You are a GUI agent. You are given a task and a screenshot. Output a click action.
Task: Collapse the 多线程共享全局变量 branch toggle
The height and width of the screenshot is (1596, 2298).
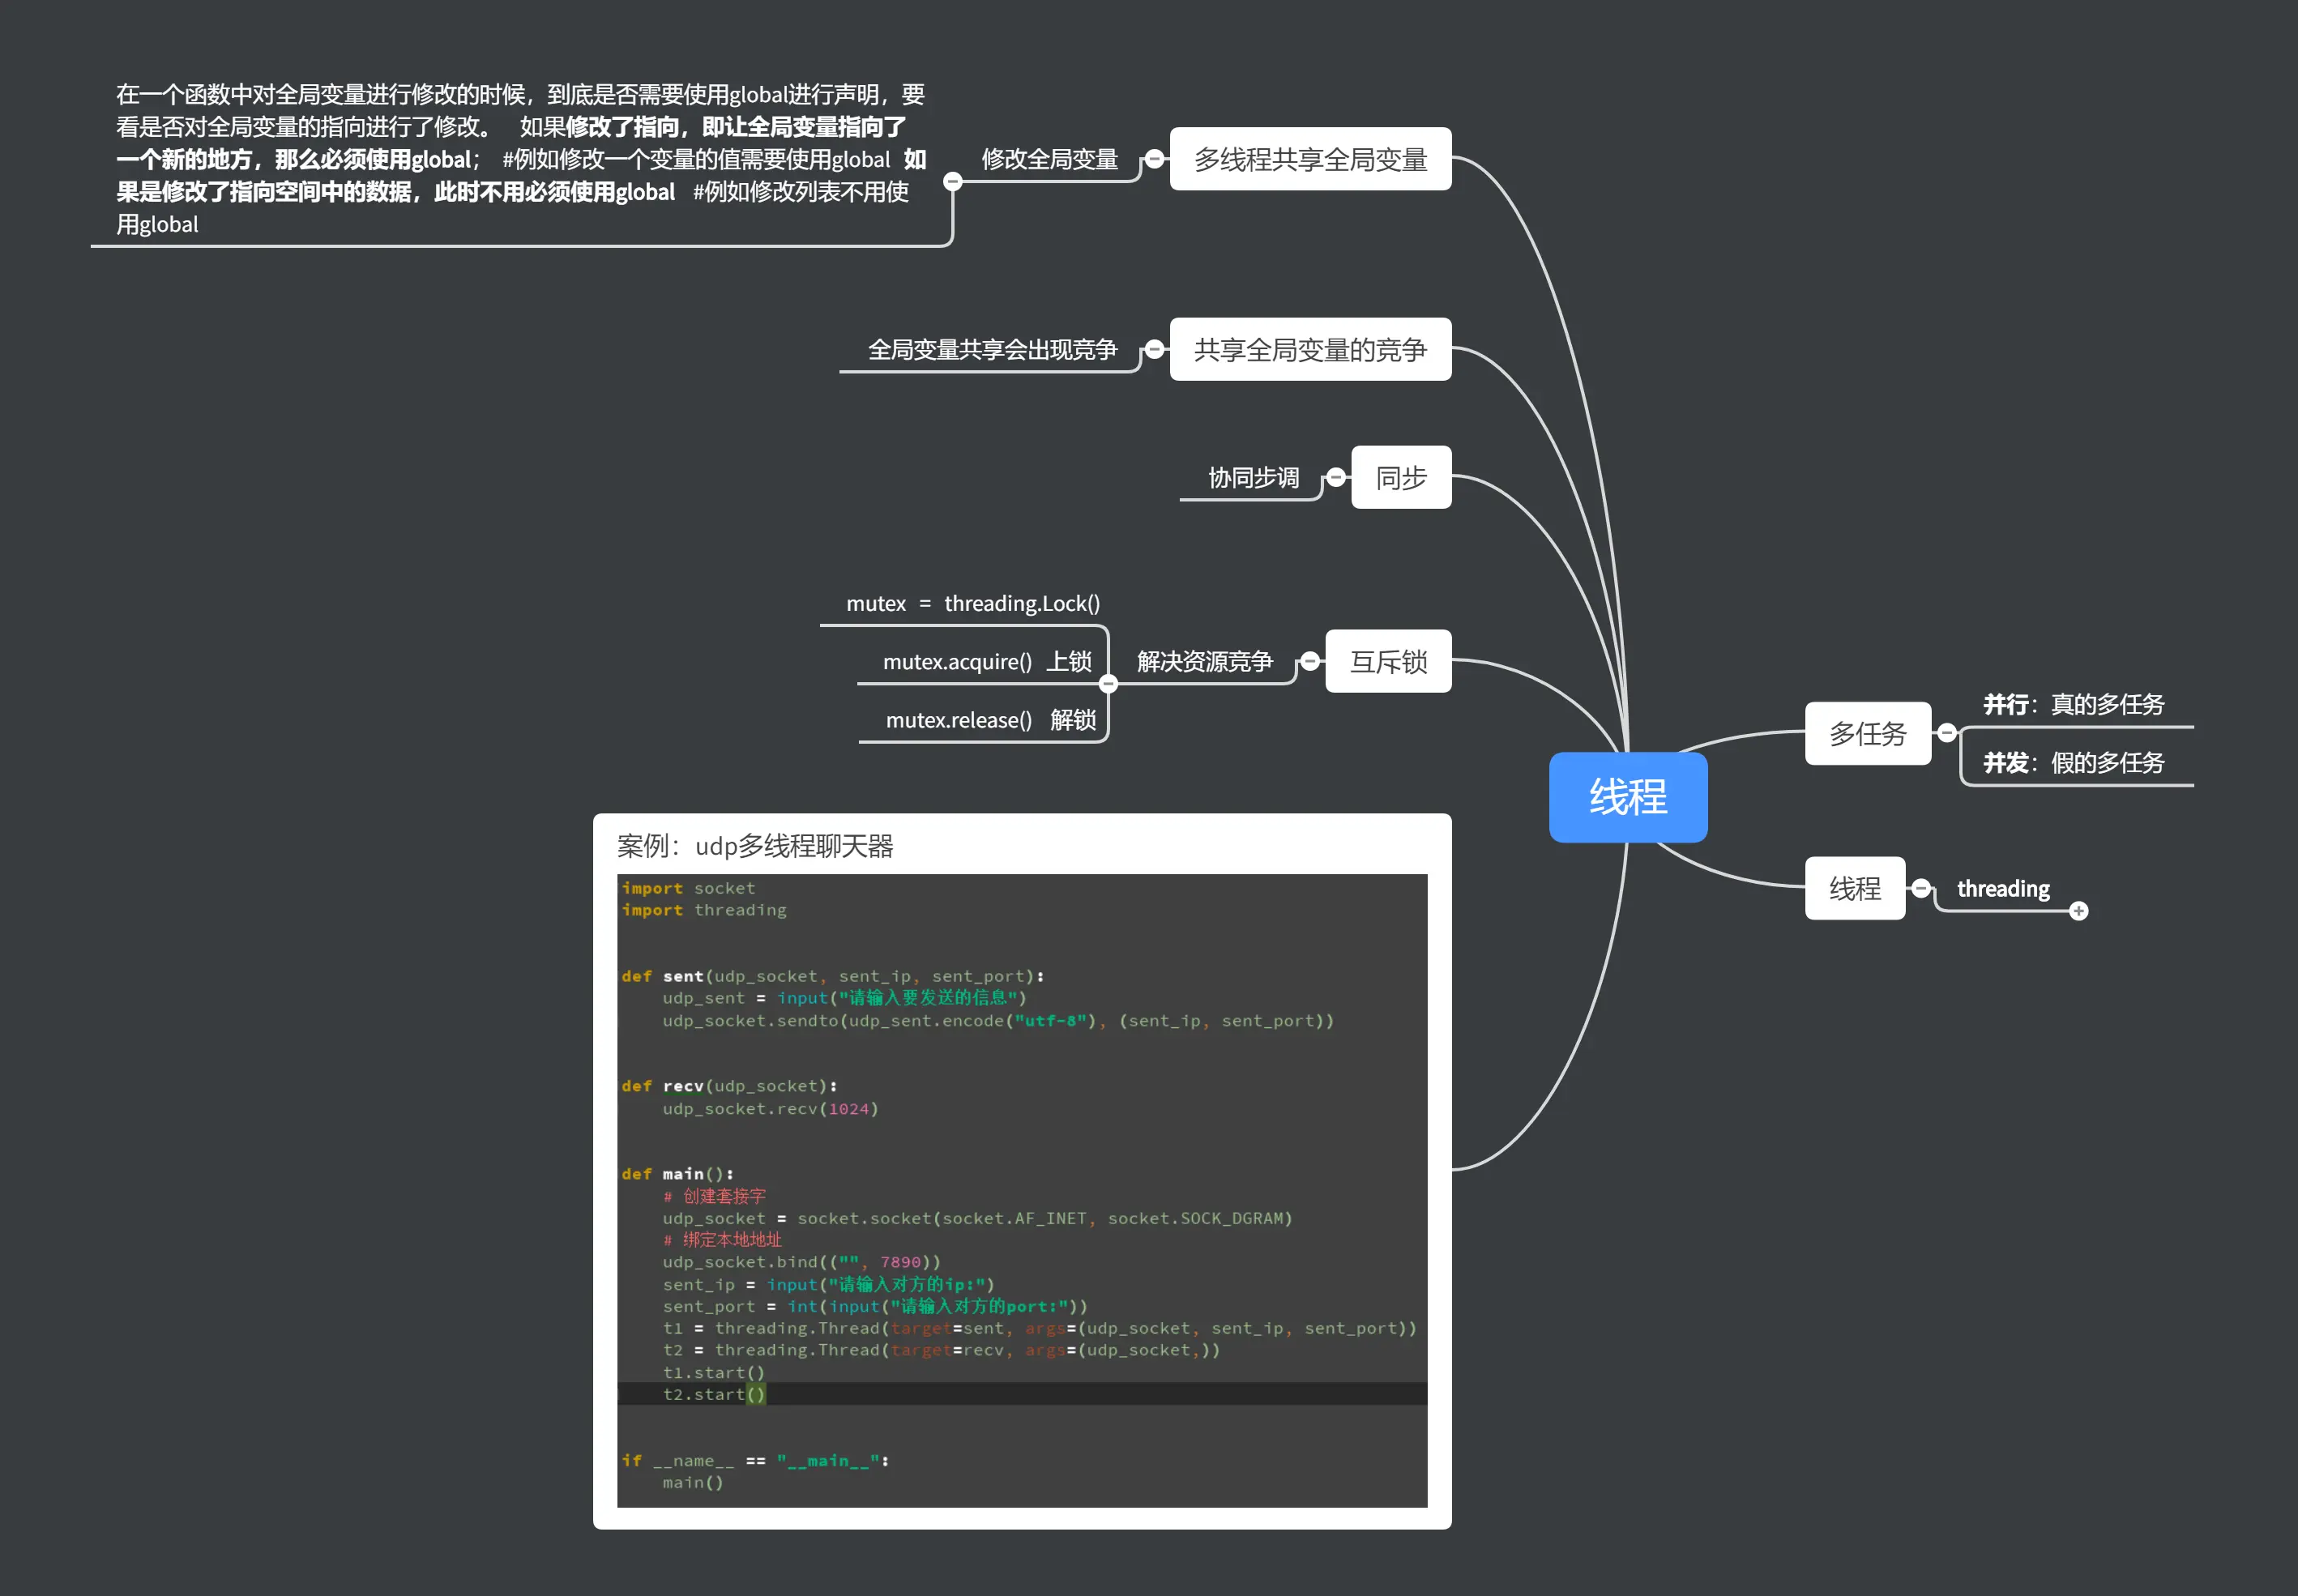pyautogui.click(x=1154, y=159)
